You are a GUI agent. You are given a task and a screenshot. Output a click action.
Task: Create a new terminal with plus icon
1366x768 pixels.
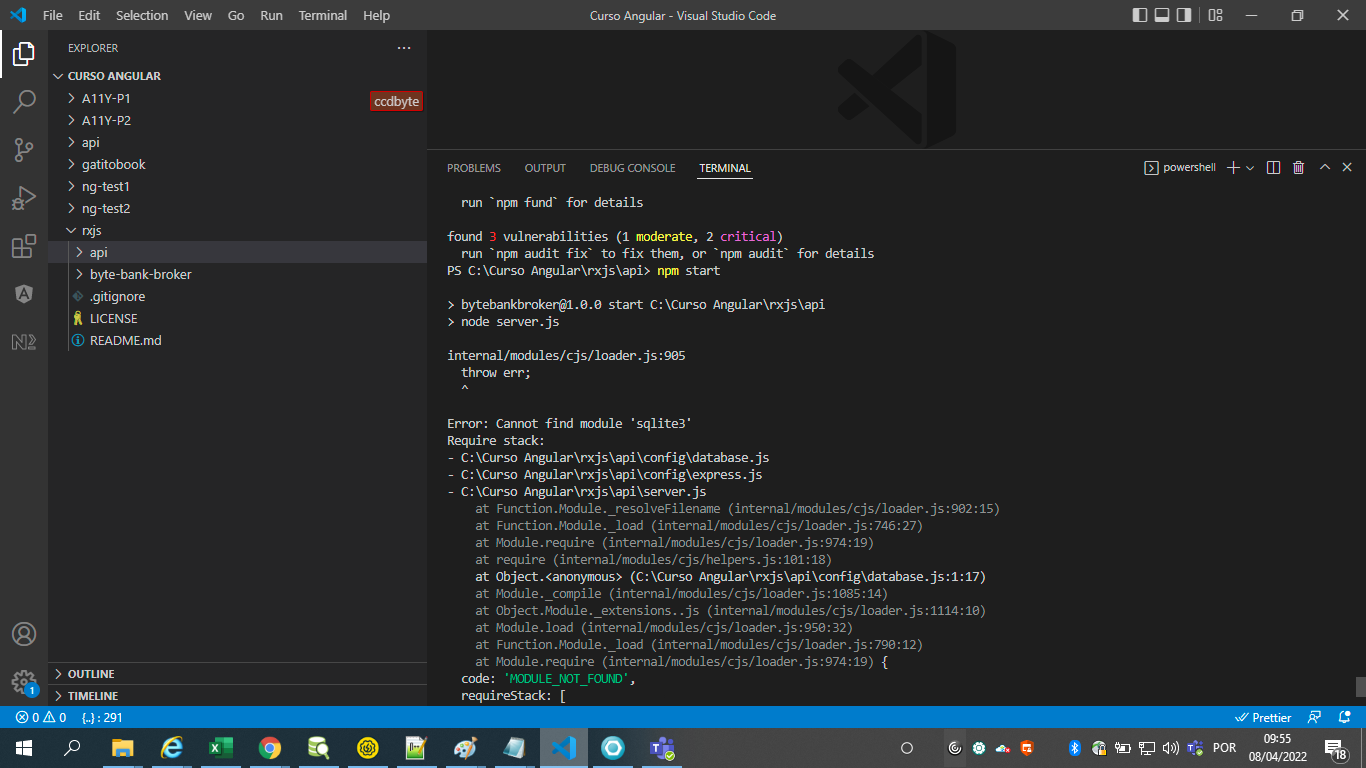coord(1234,168)
